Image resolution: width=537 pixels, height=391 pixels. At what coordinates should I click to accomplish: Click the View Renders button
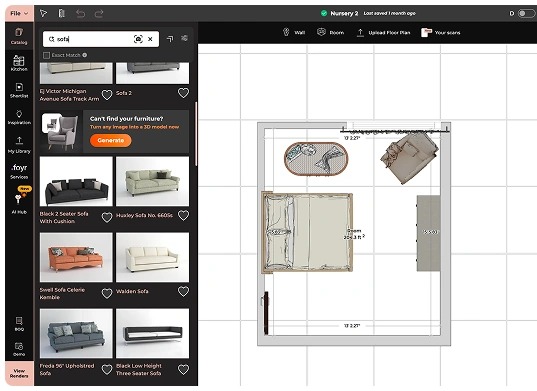19,373
